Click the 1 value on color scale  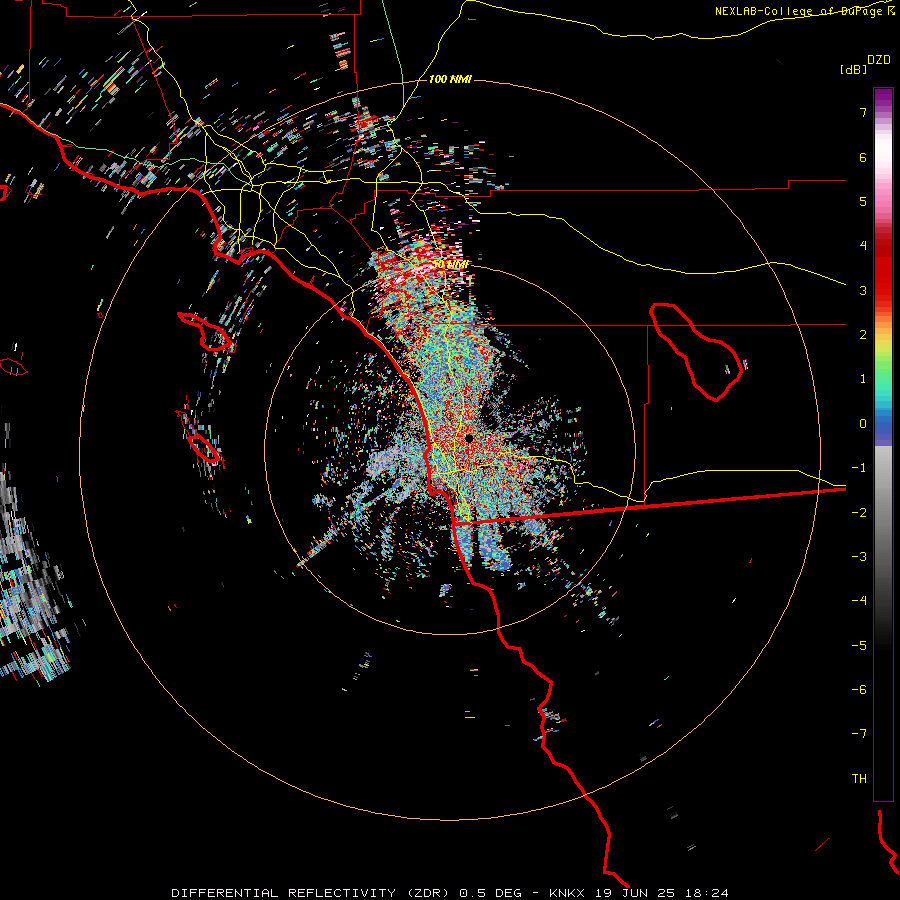click(x=863, y=379)
